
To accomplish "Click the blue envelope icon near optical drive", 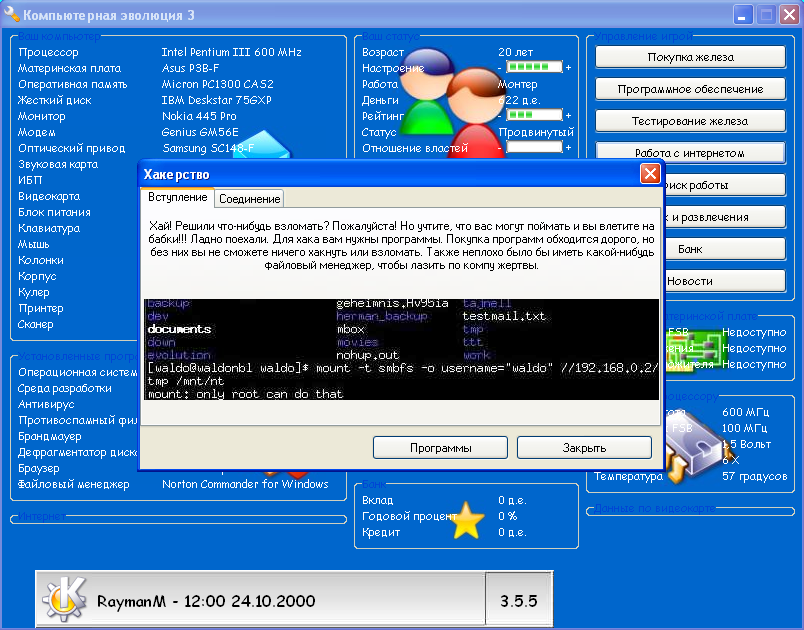I will [x=262, y=145].
